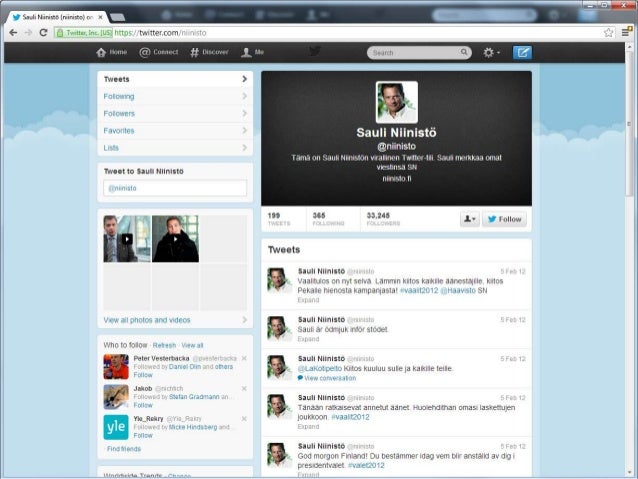Play first video thumbnail with suited man
The height and width of the screenshot is (479, 638).
[x=127, y=238]
